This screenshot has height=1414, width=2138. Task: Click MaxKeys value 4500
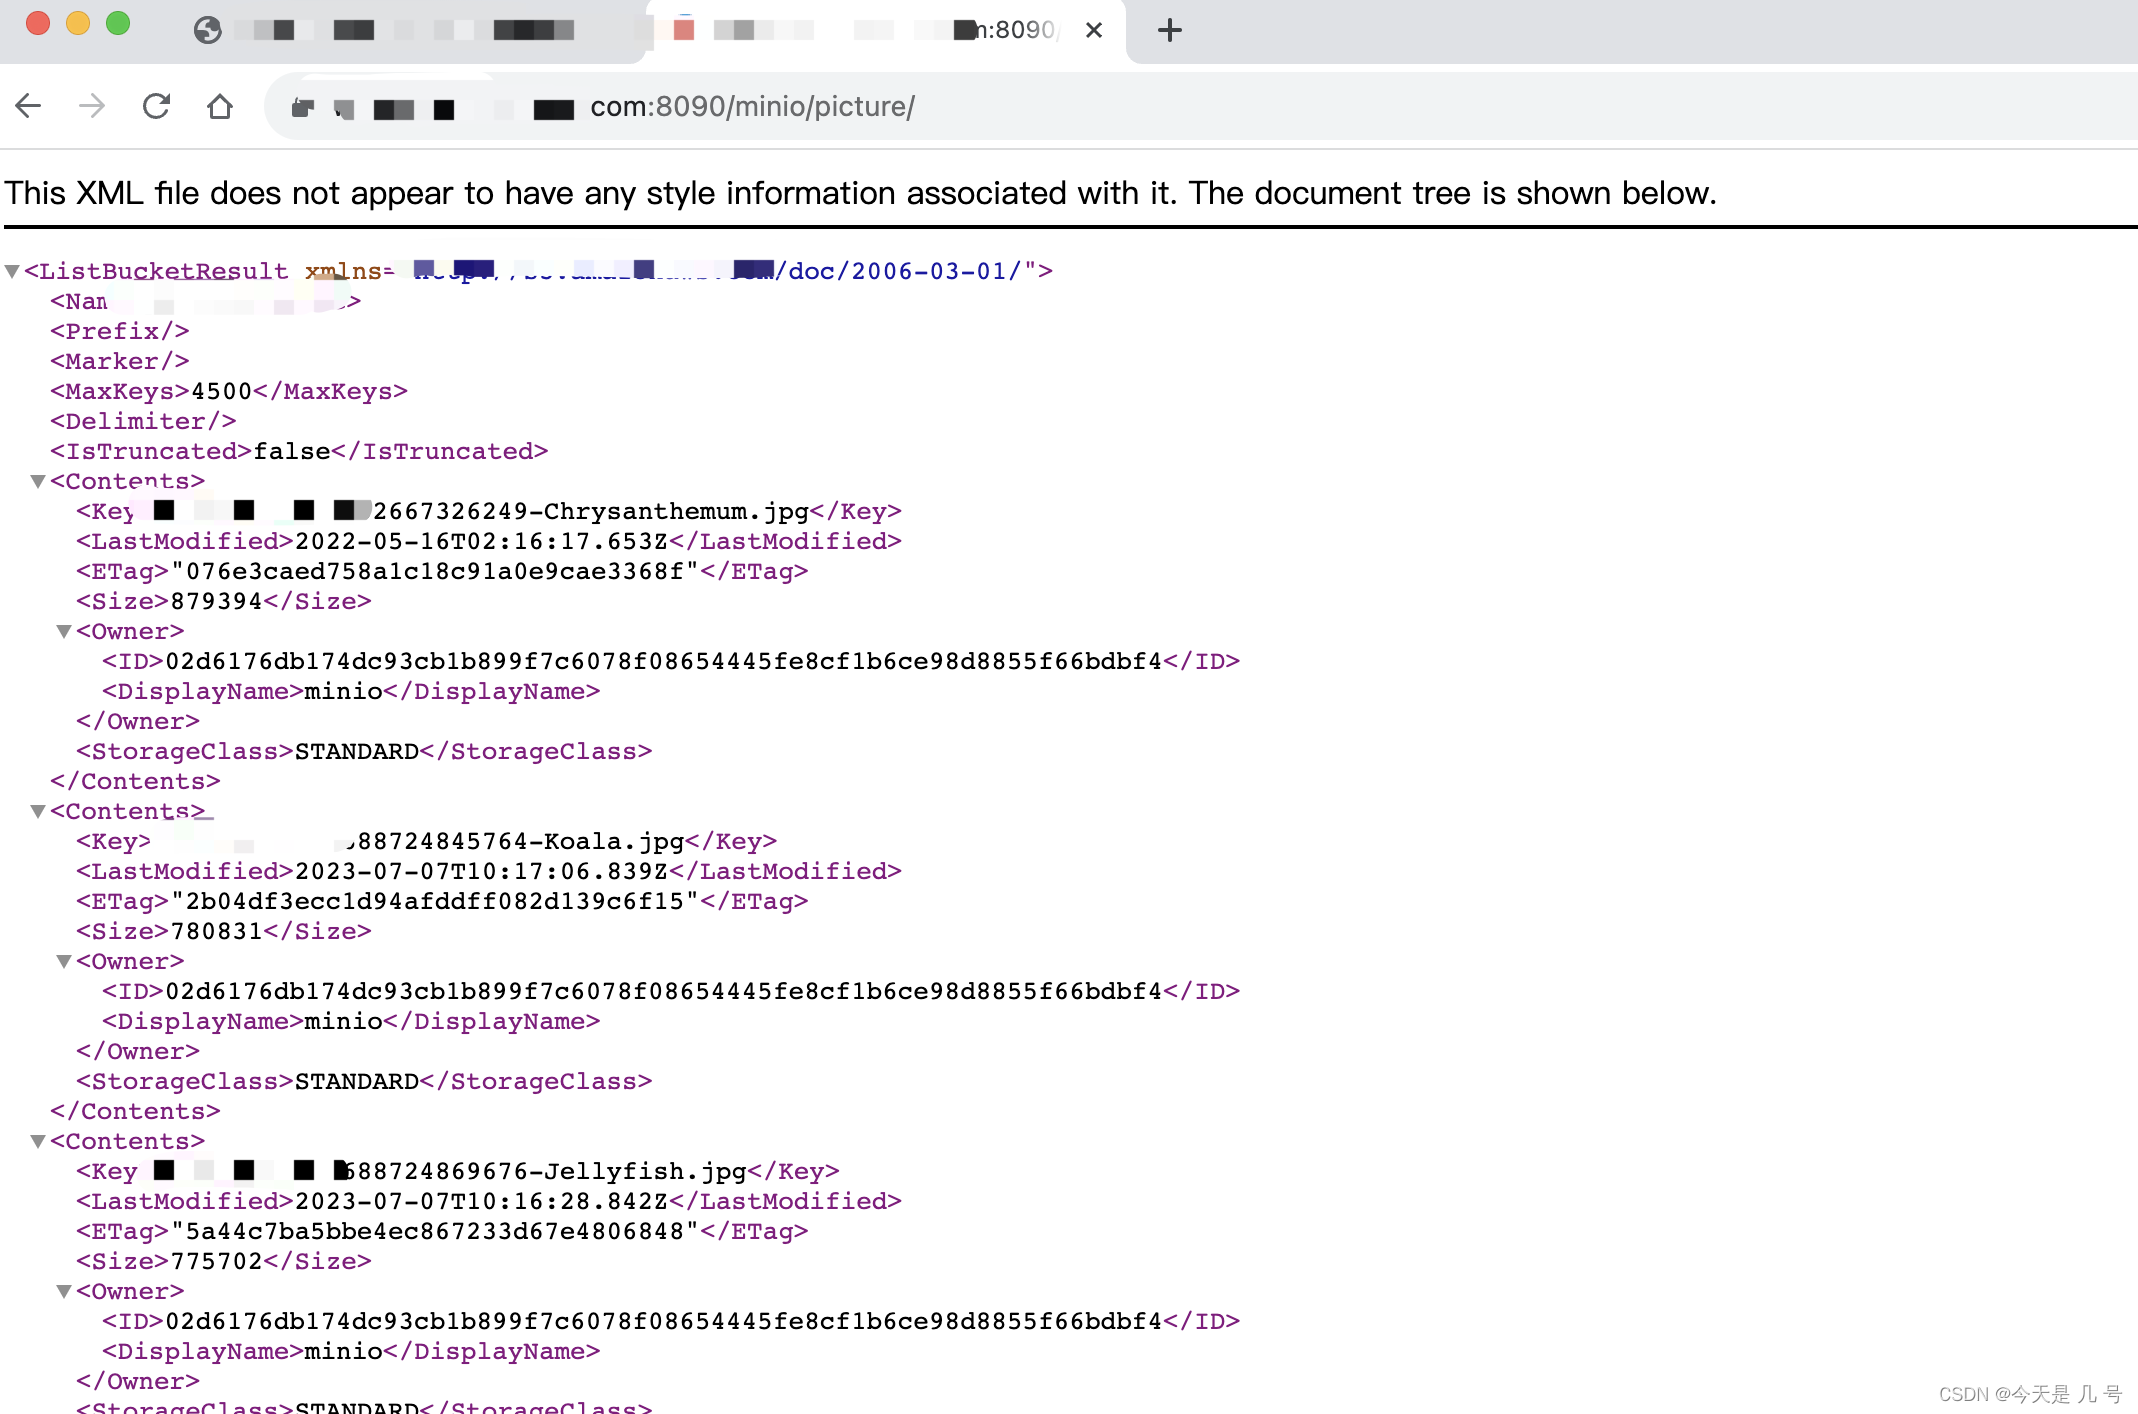[x=221, y=391]
